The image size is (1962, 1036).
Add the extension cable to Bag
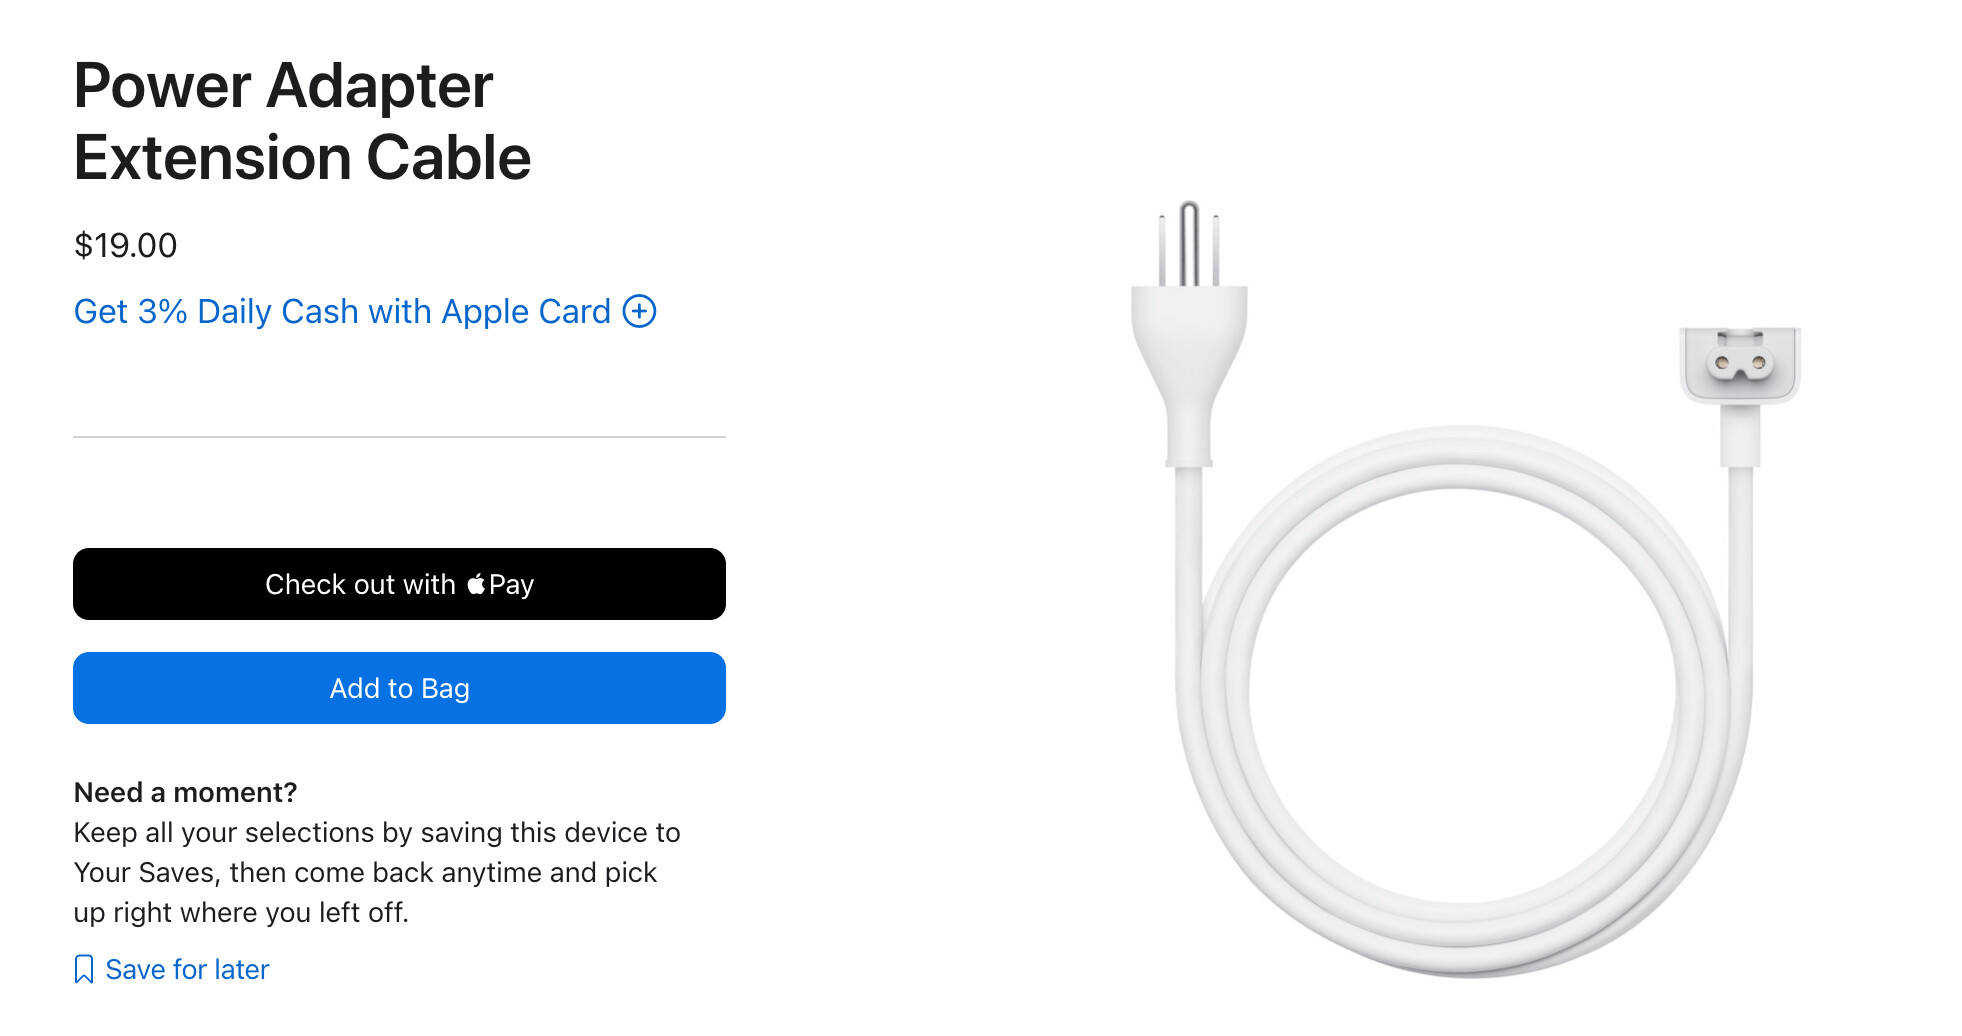pyautogui.click(x=399, y=688)
